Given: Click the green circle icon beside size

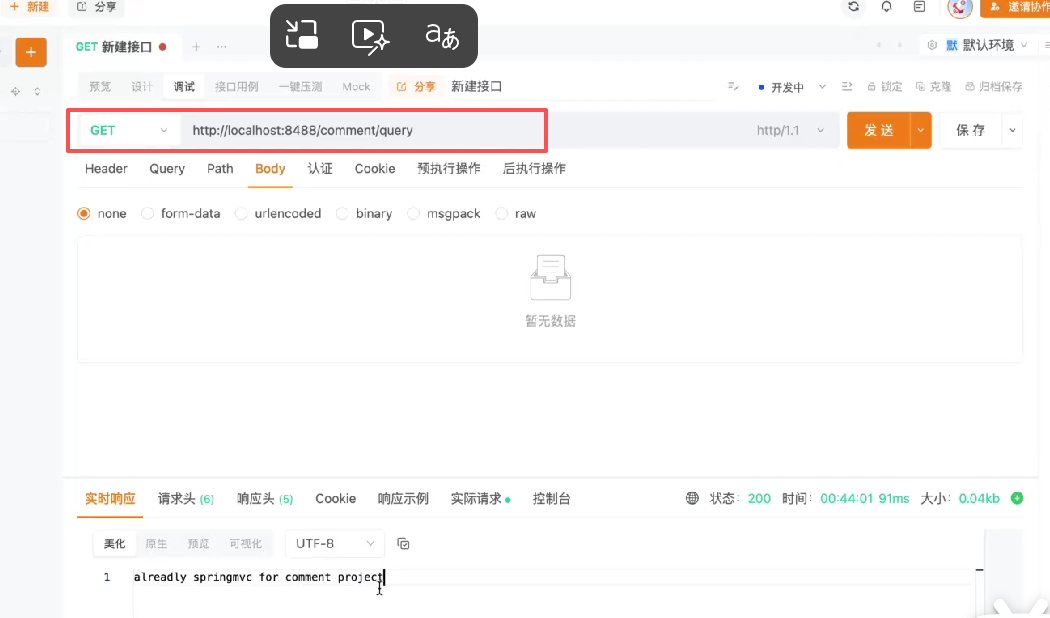Looking at the screenshot, I should (x=1017, y=498).
